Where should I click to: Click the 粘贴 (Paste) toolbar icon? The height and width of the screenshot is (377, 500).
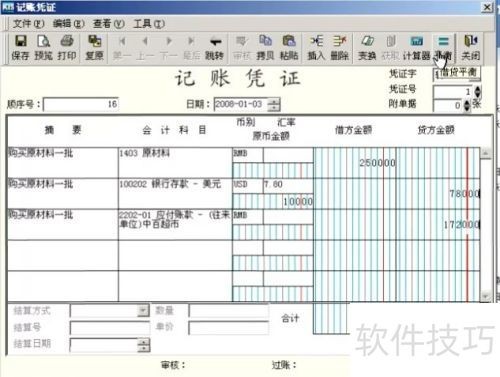pyautogui.click(x=289, y=48)
